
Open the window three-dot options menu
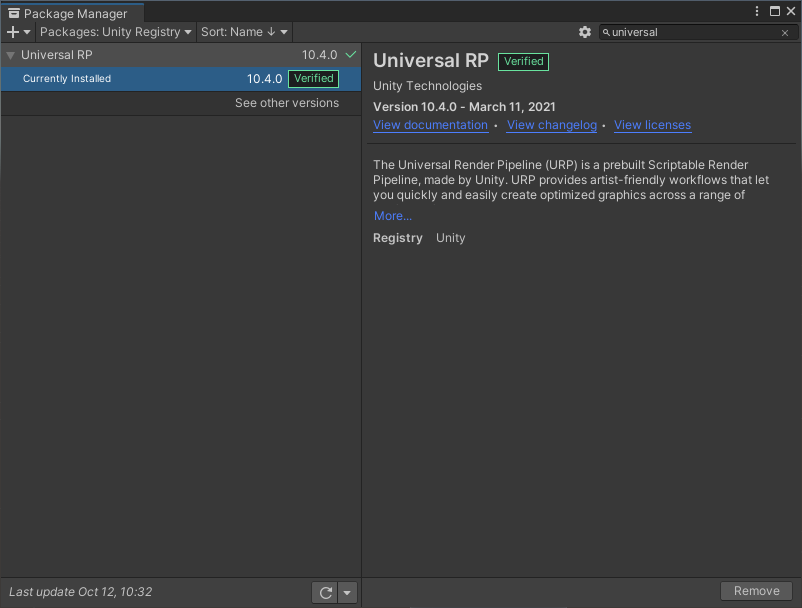757,11
